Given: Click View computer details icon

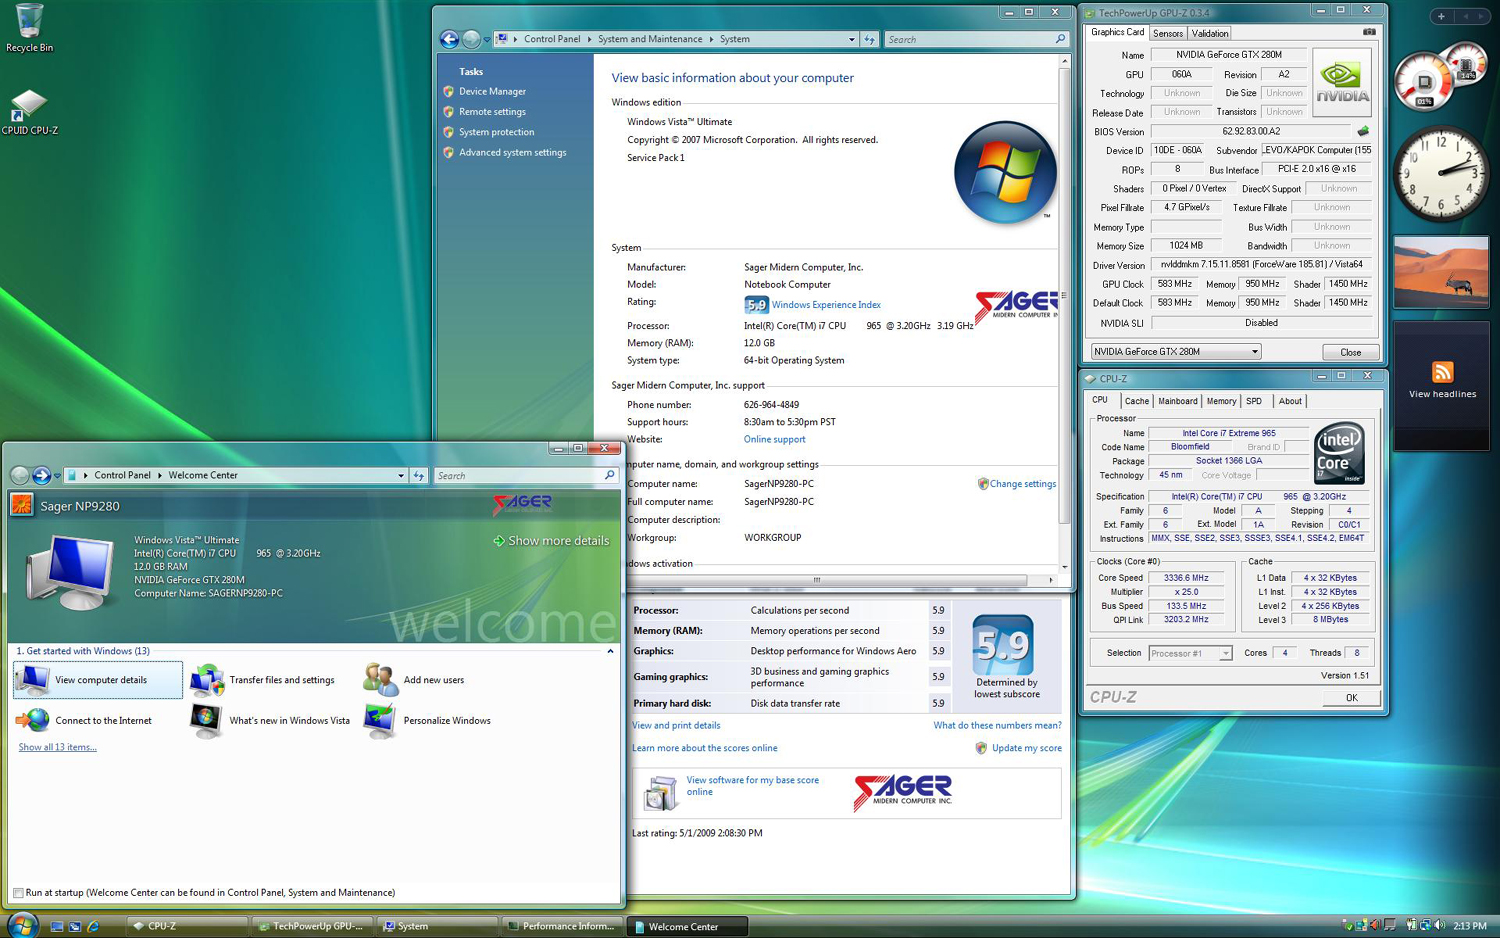Looking at the screenshot, I should 32,679.
